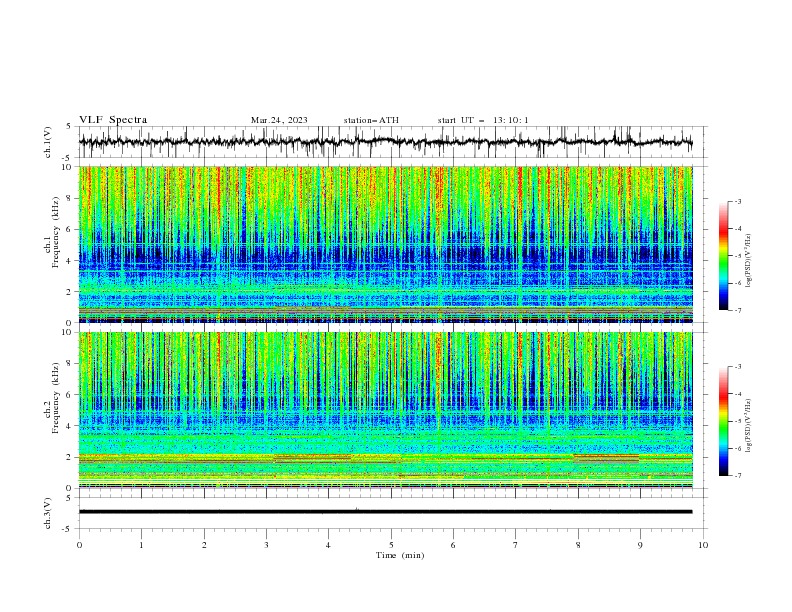The height and width of the screenshot is (612, 792).
Task: Click time tick label '10' on x-axis
Action: pos(703,545)
